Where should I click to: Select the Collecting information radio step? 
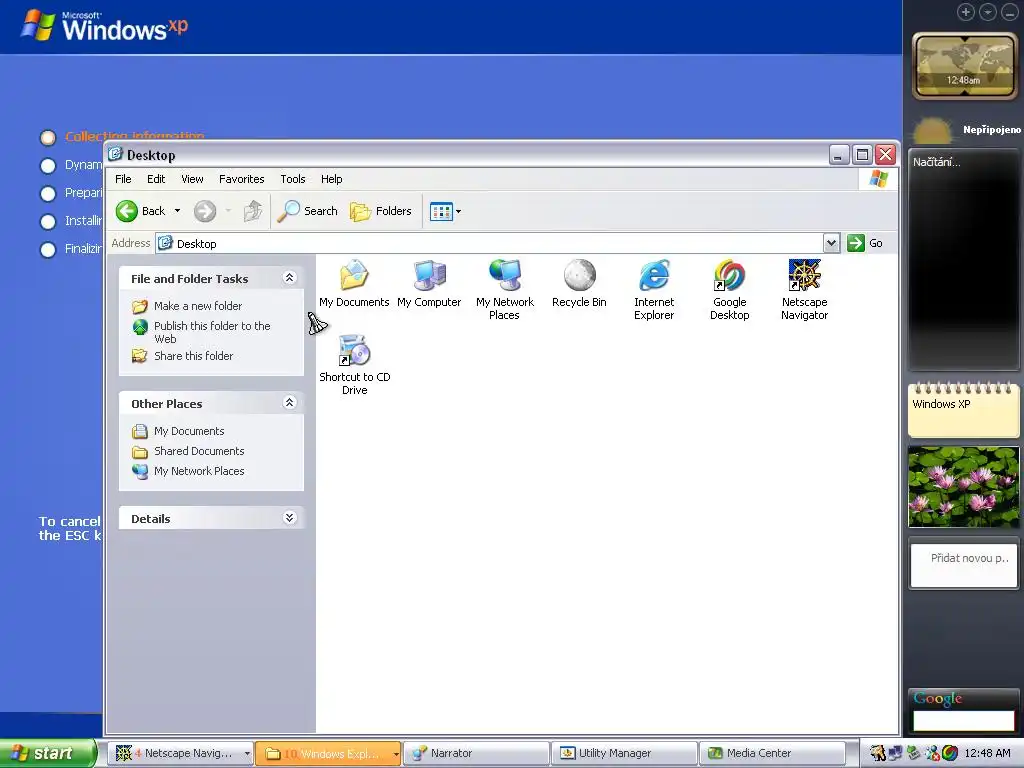(48, 137)
